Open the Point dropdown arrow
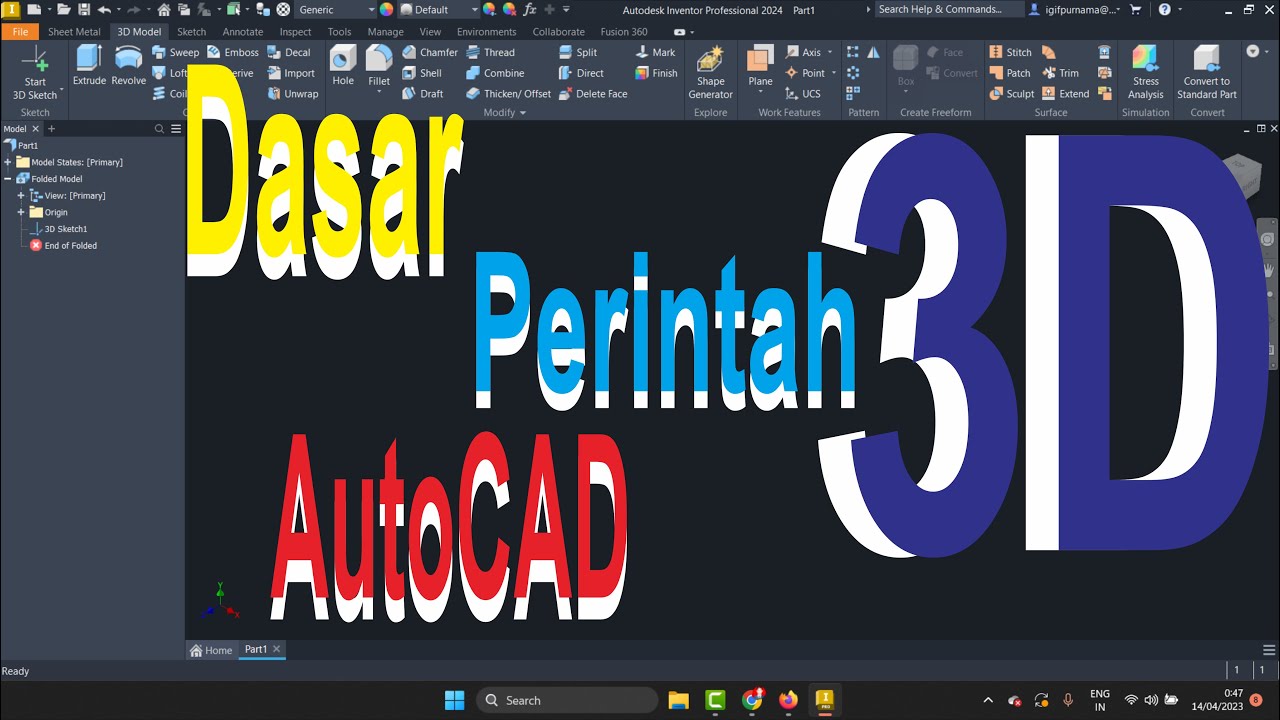This screenshot has width=1280, height=720. (833, 73)
